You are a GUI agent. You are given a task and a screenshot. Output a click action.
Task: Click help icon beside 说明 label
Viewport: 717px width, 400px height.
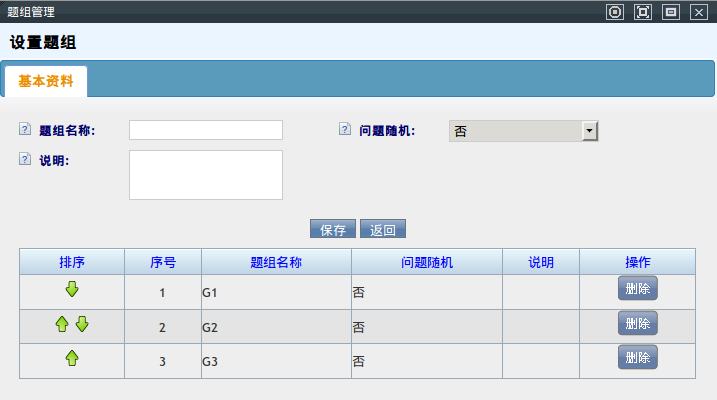pyautogui.click(x=25, y=159)
